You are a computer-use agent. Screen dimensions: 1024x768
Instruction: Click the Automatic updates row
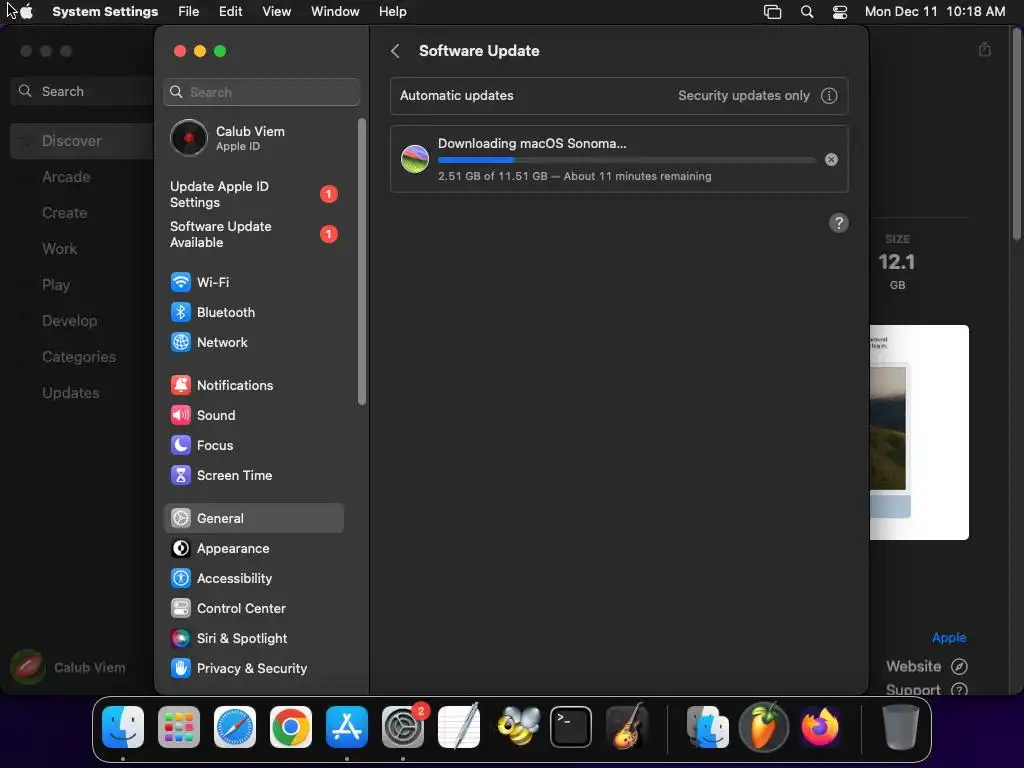coord(619,95)
